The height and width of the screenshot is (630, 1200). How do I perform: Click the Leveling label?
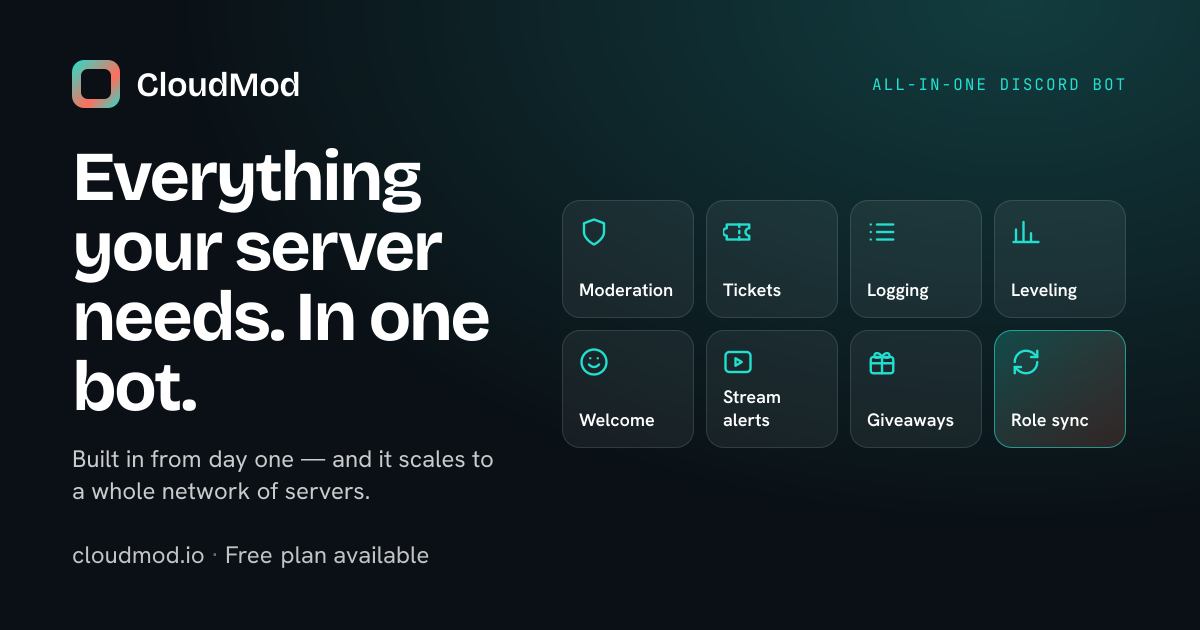tap(1044, 291)
